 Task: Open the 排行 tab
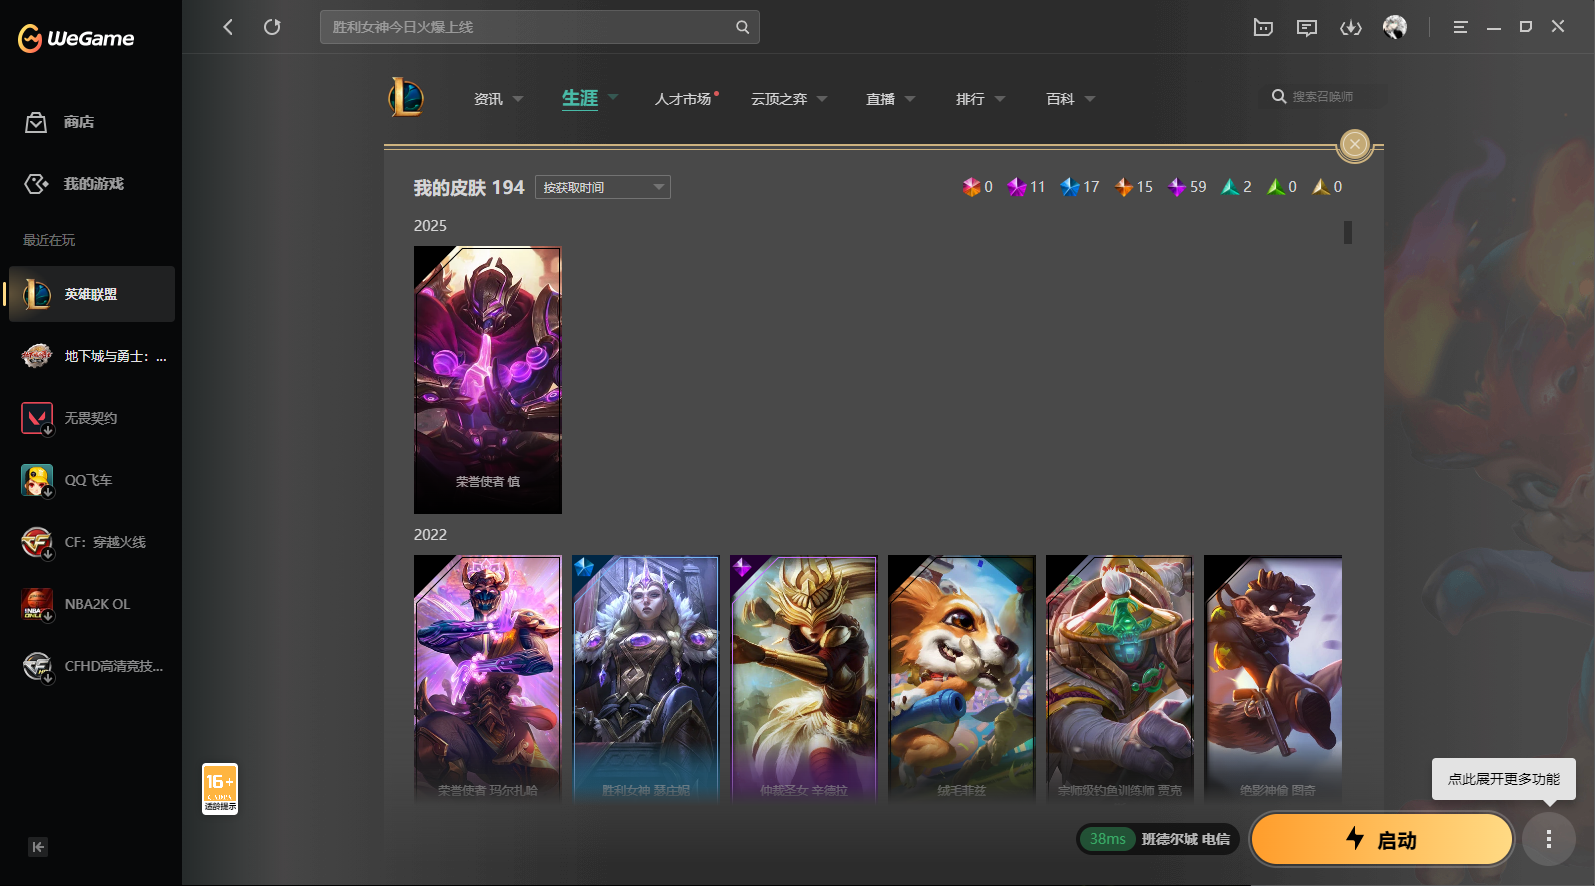click(970, 99)
